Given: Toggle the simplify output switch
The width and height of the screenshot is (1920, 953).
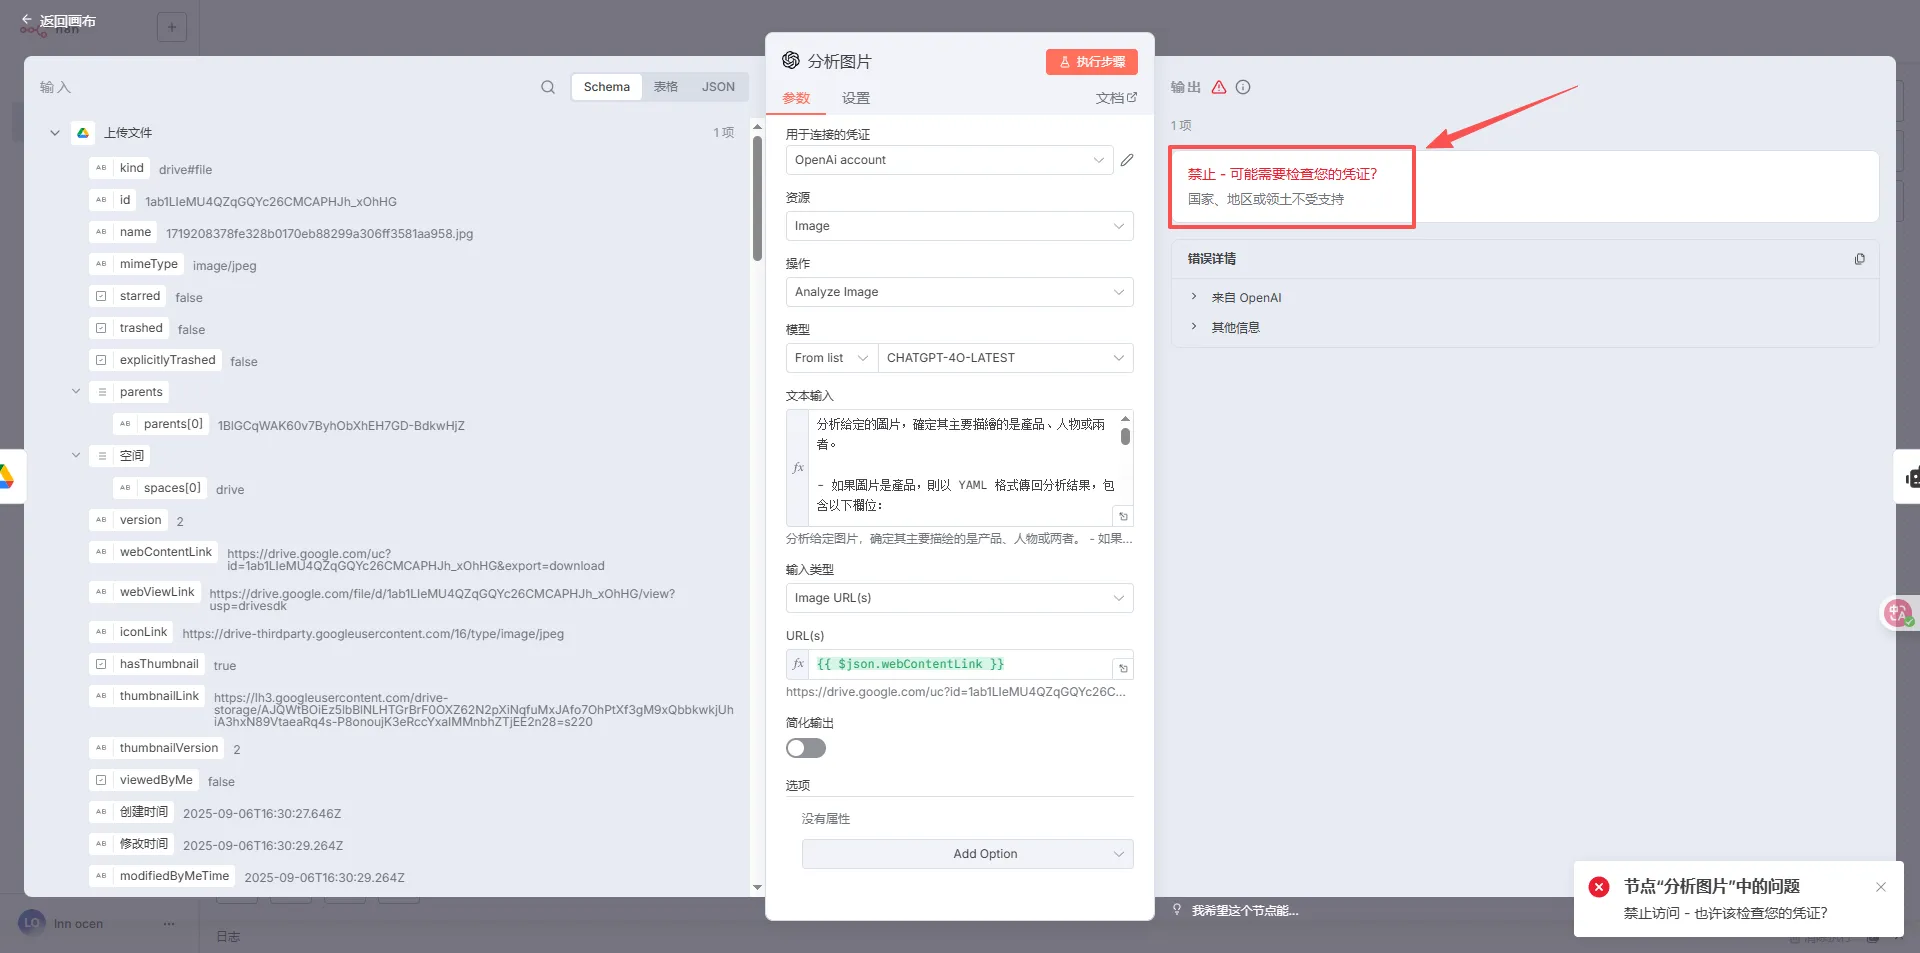Looking at the screenshot, I should click(x=806, y=748).
